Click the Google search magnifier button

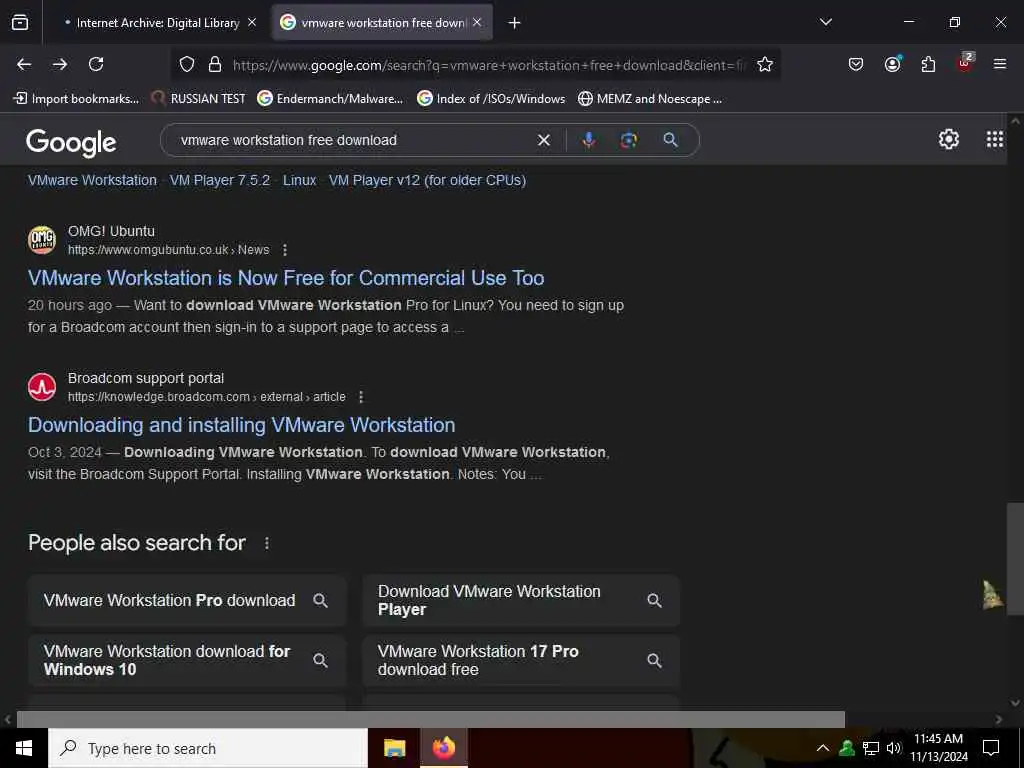coord(671,140)
